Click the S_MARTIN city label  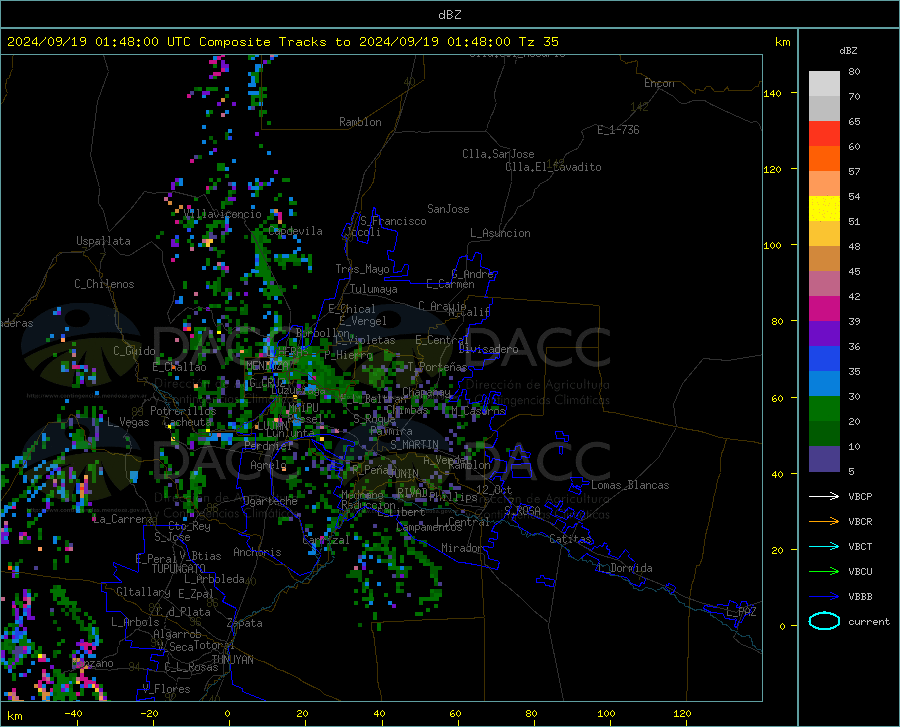coord(414,445)
